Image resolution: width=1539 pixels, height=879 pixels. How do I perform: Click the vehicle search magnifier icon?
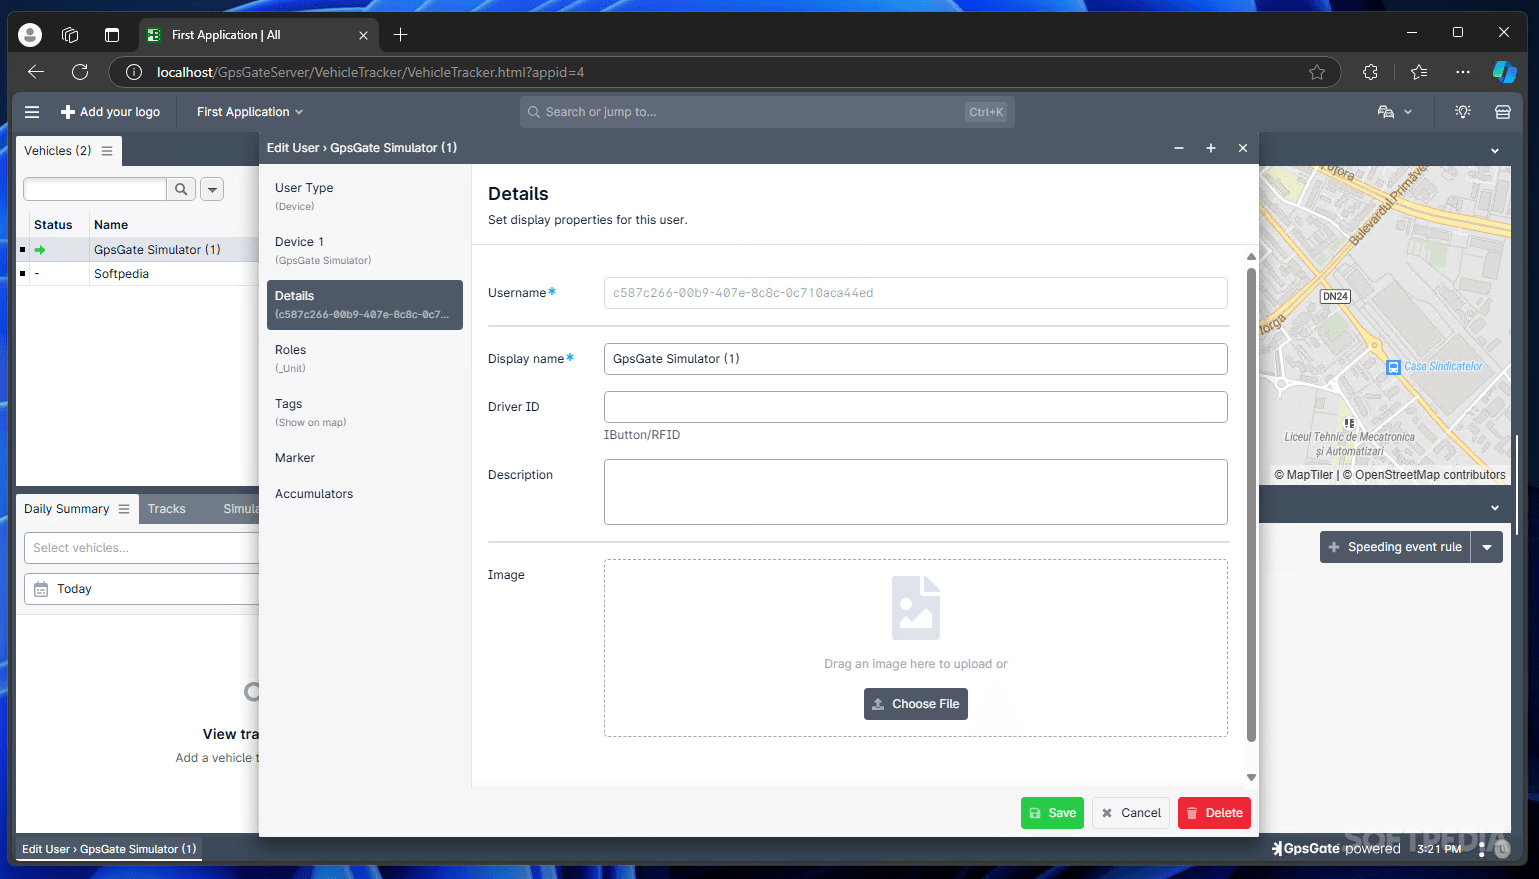(x=181, y=189)
